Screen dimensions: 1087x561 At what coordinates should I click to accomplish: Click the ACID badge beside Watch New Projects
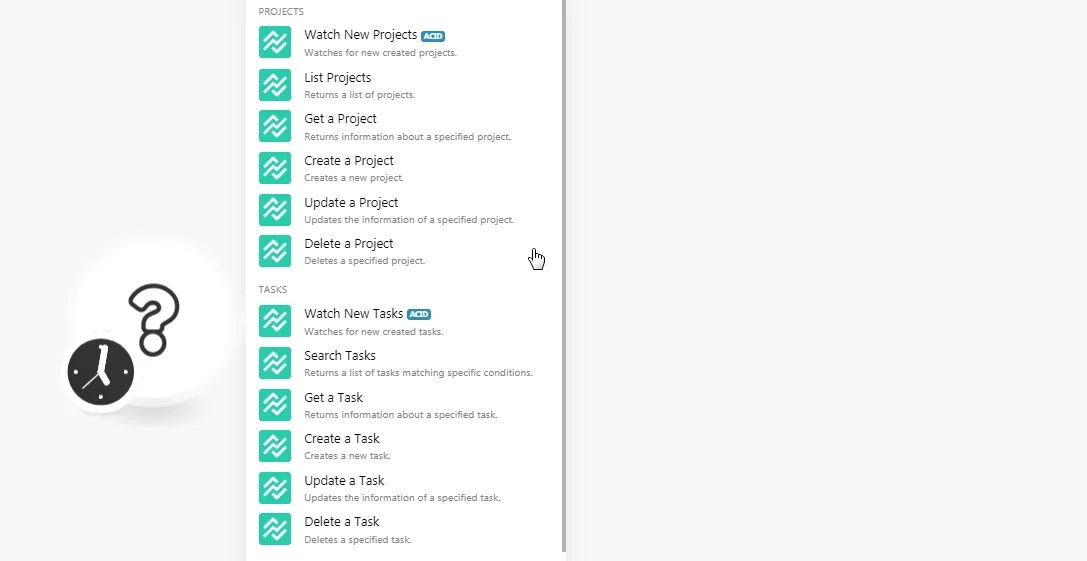[433, 36]
